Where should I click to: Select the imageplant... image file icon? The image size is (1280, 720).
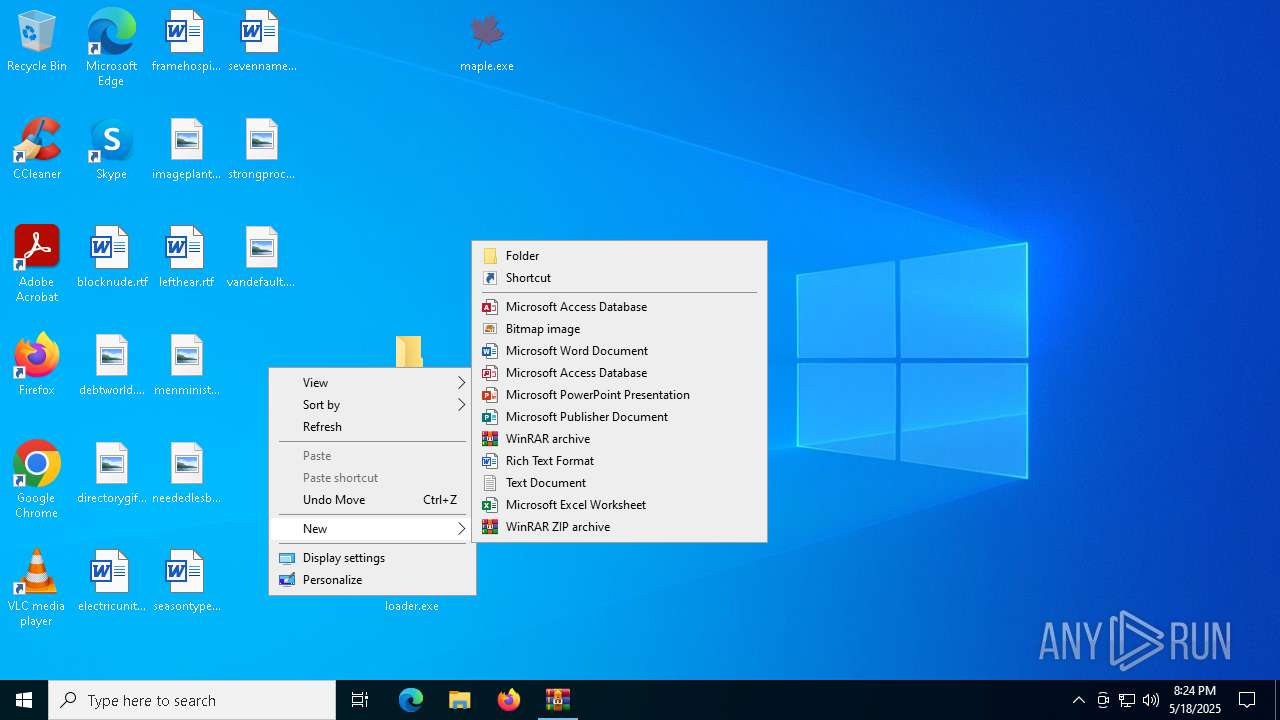(186, 149)
